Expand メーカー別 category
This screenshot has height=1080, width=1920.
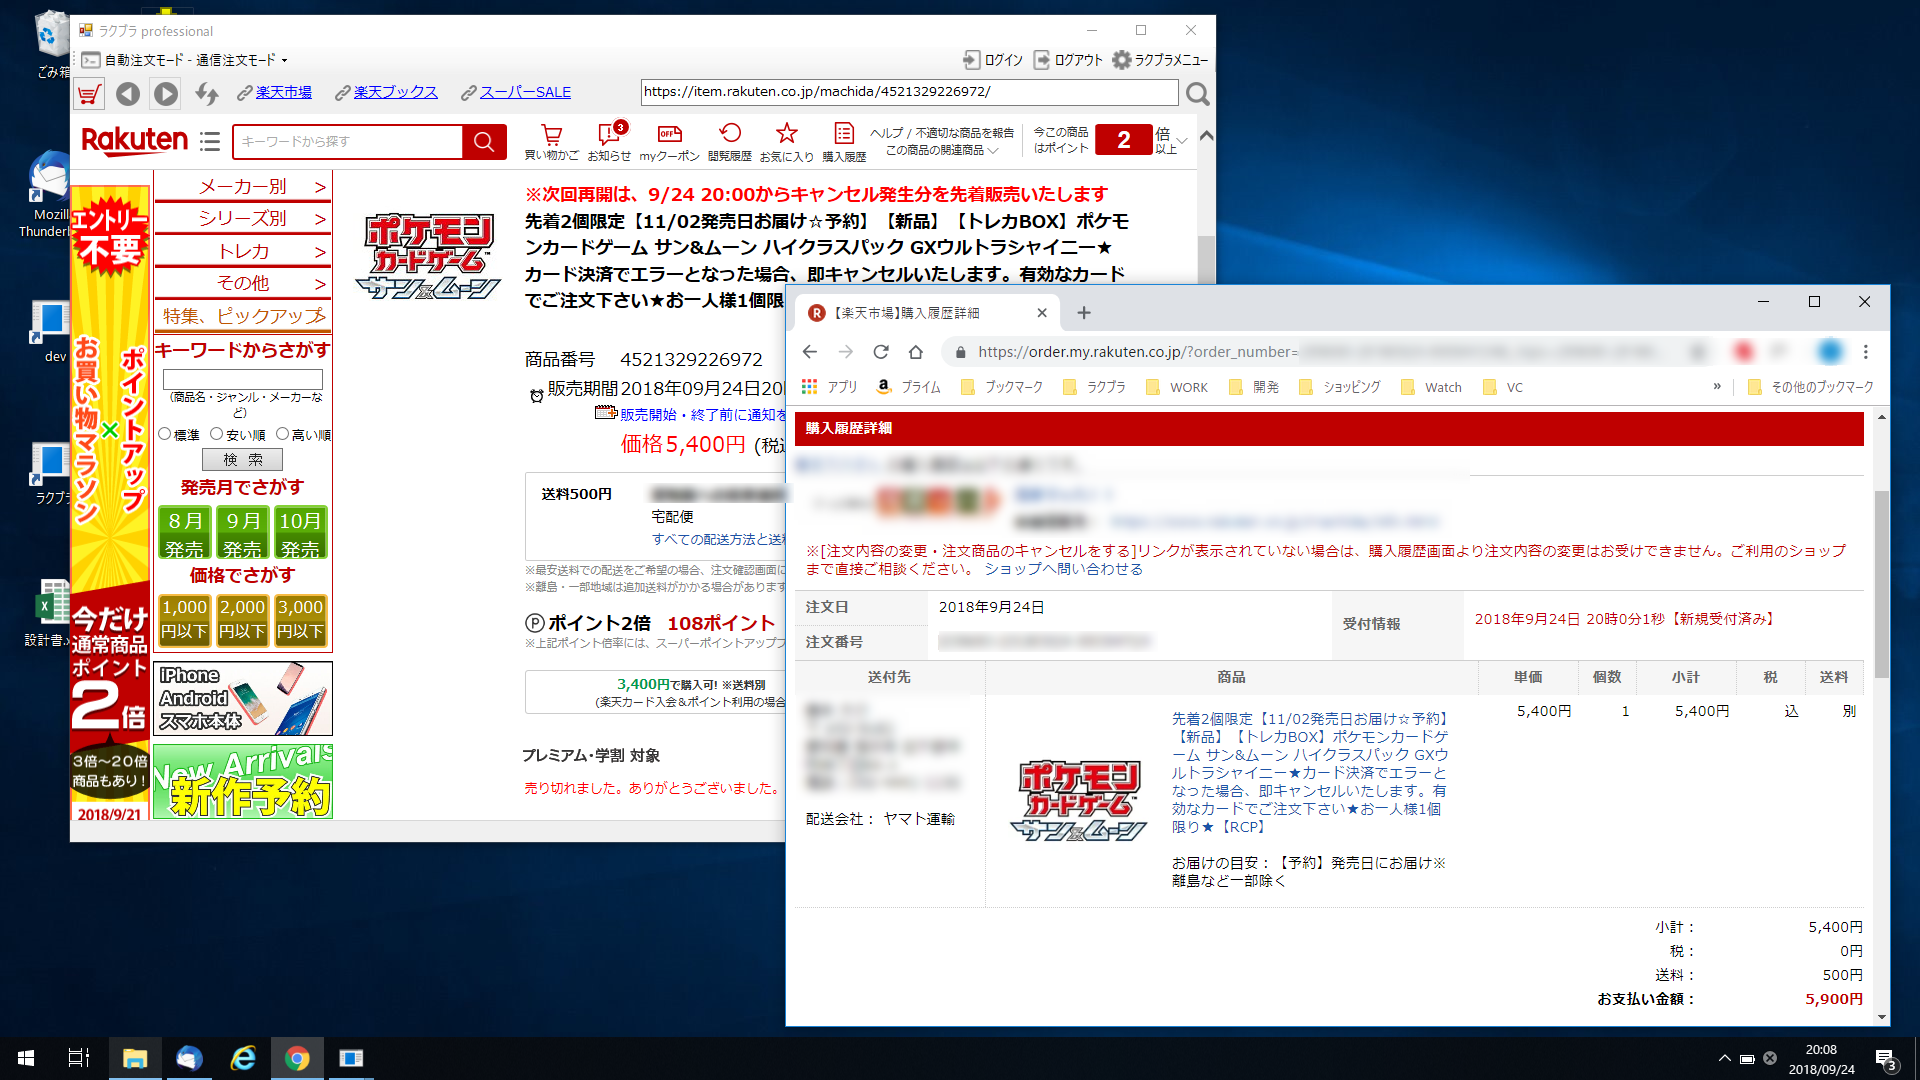coord(243,187)
